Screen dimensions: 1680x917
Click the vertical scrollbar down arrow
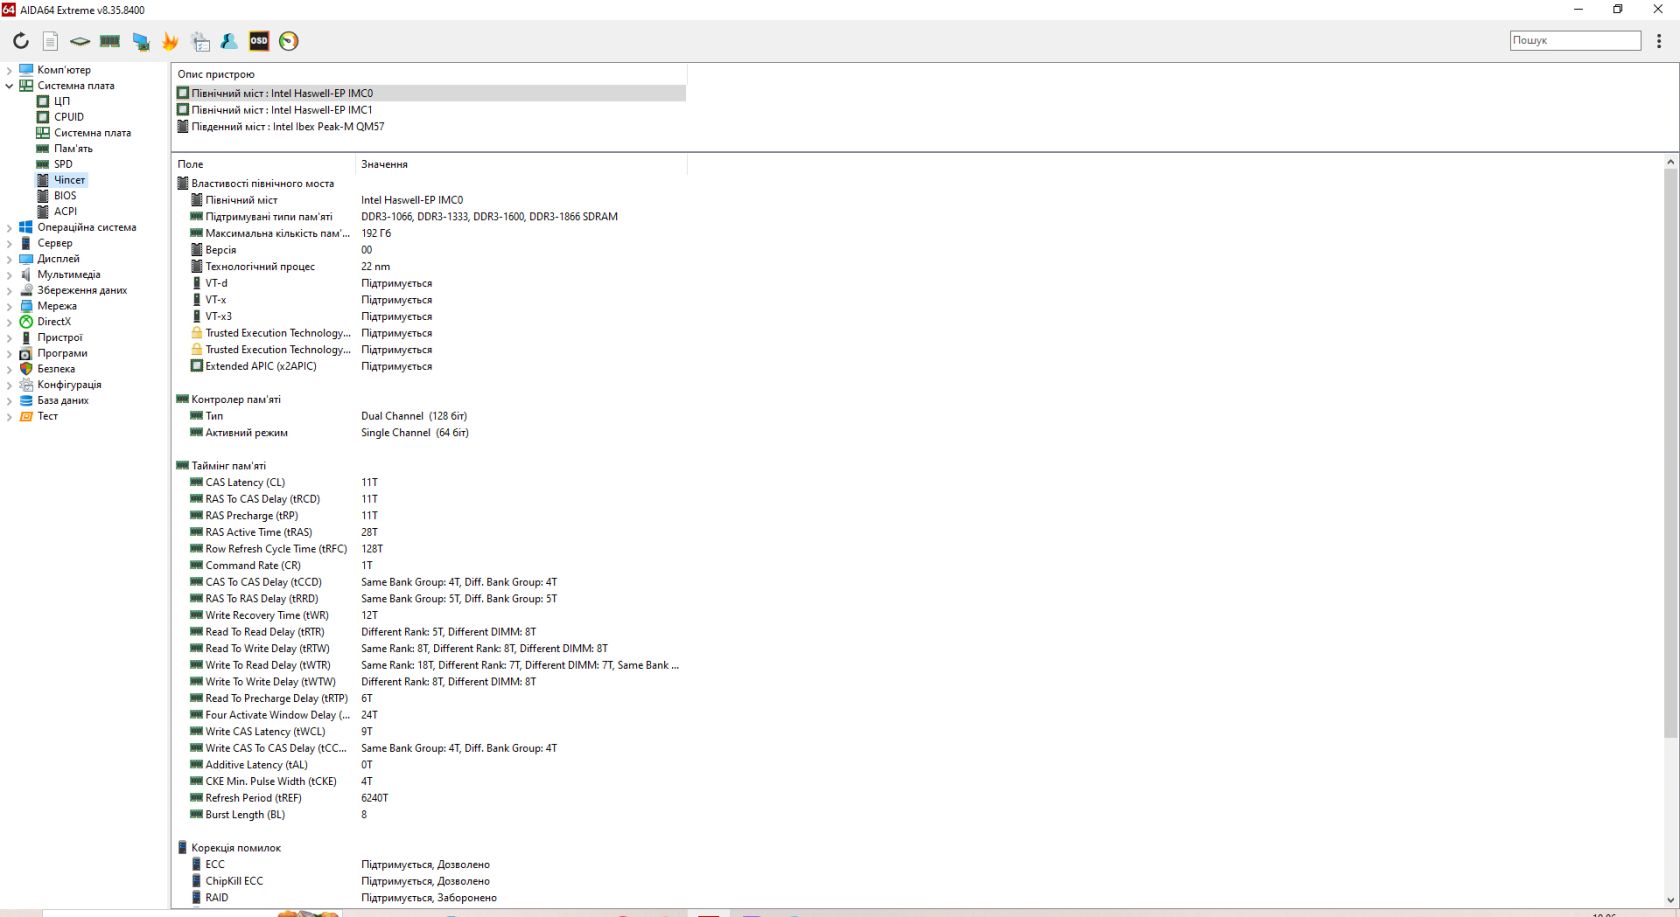click(x=1671, y=901)
